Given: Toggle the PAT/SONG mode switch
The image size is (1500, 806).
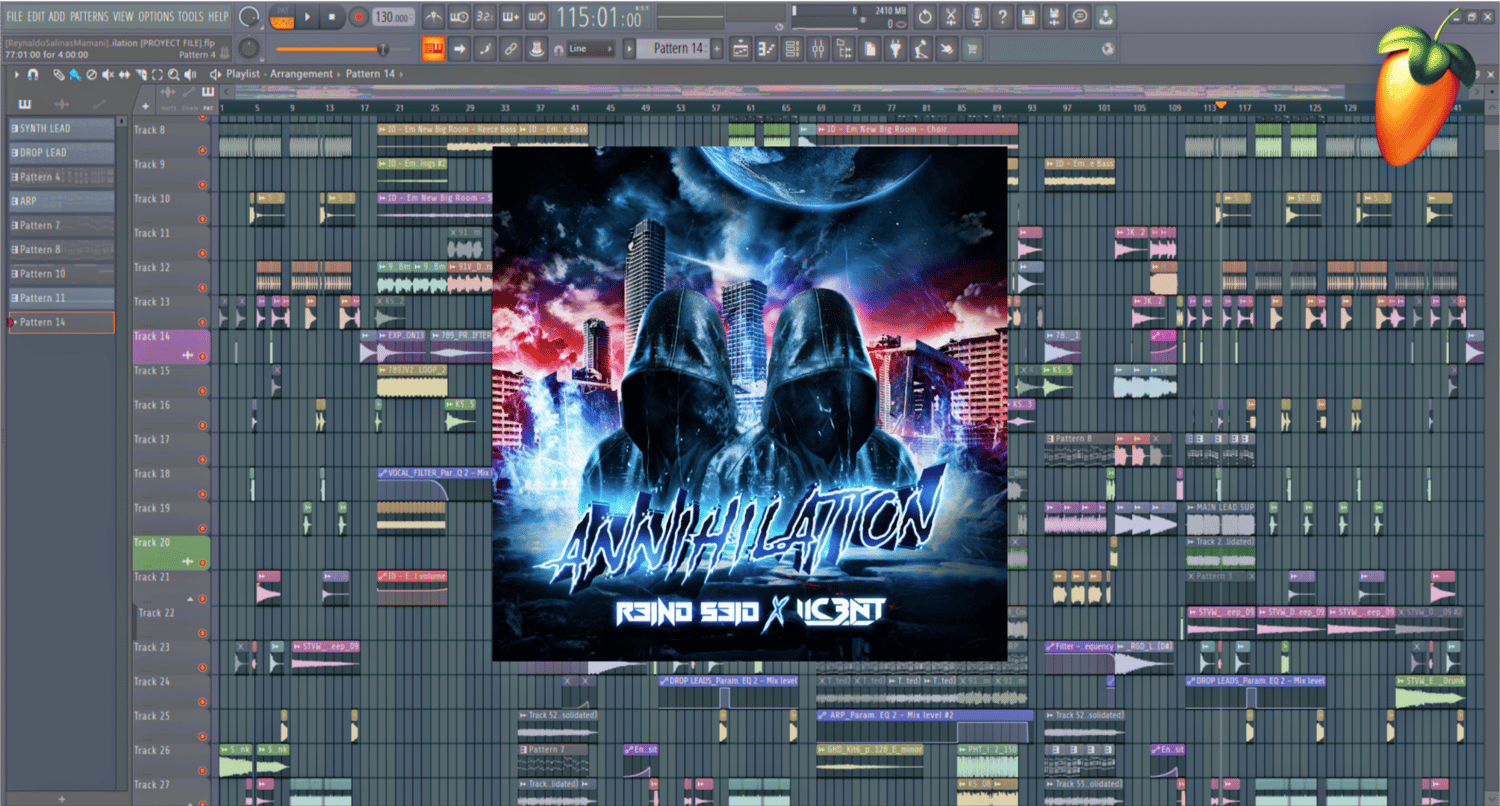Looking at the screenshot, I should 283,17.
